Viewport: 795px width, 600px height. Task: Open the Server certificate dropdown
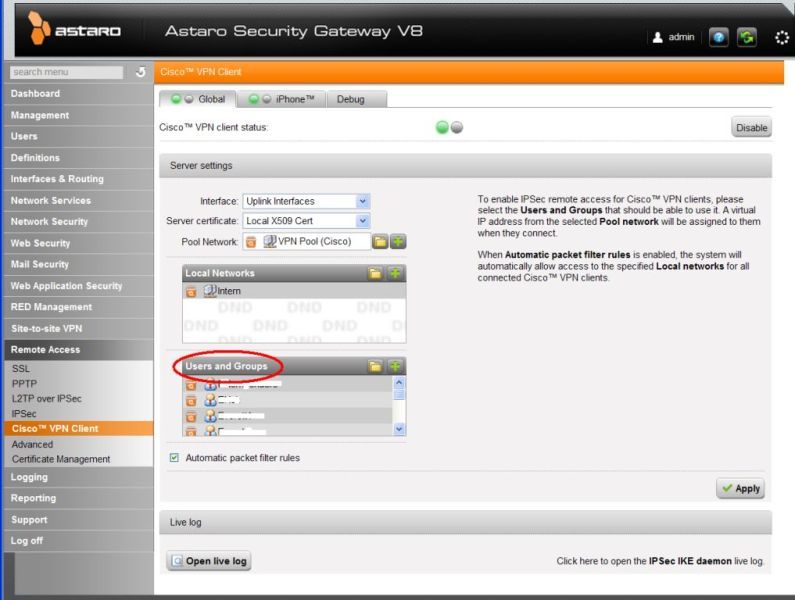pos(306,221)
